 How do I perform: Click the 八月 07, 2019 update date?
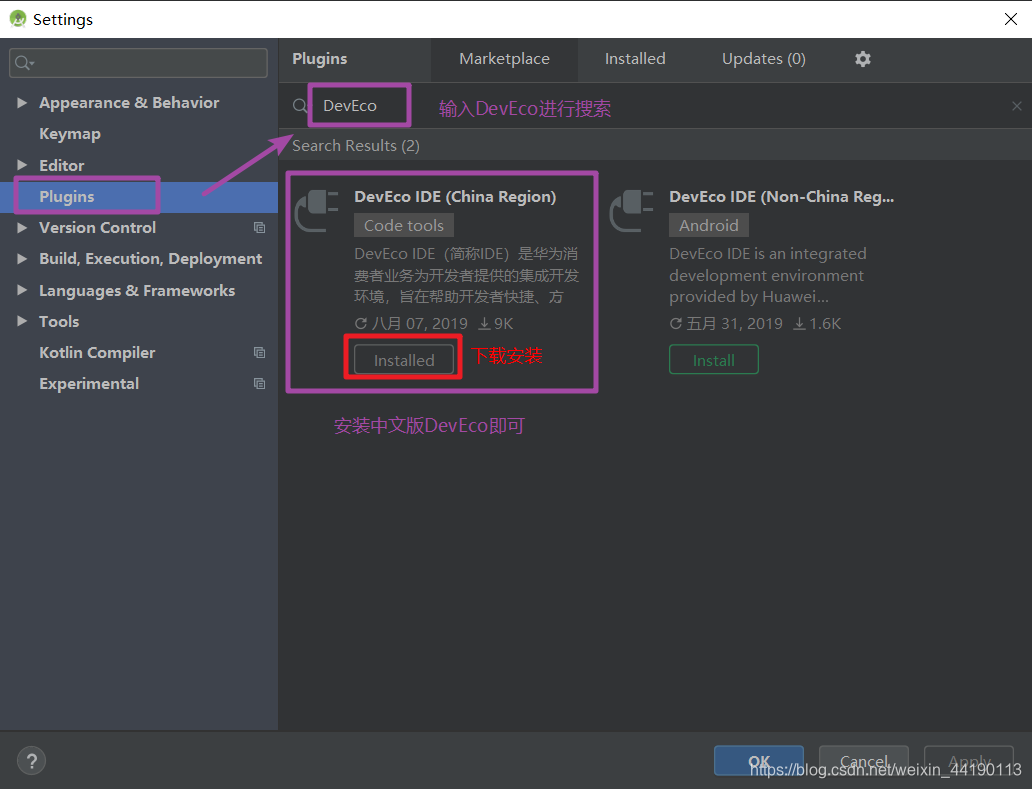(x=411, y=324)
